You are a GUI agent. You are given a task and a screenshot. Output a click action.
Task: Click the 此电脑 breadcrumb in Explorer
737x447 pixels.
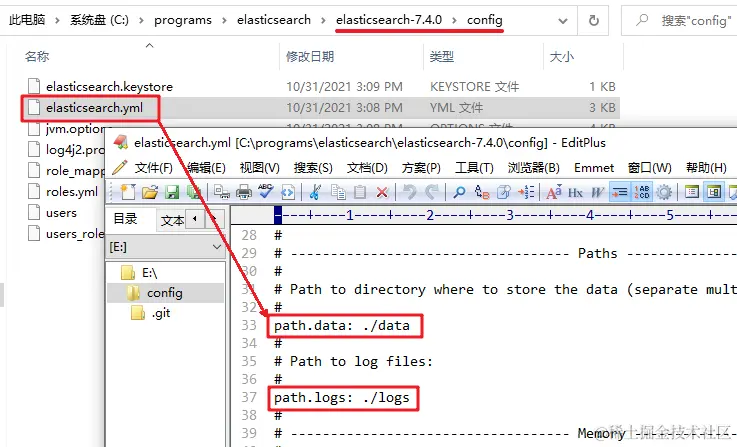(27, 20)
